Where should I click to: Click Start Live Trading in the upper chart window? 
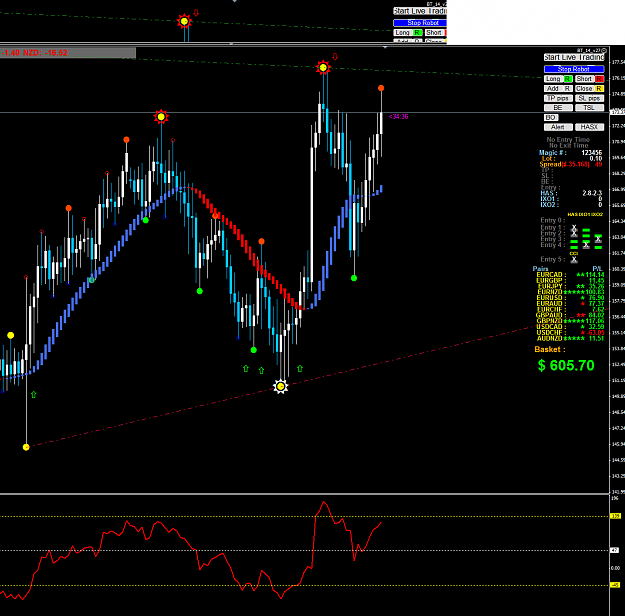coord(420,11)
